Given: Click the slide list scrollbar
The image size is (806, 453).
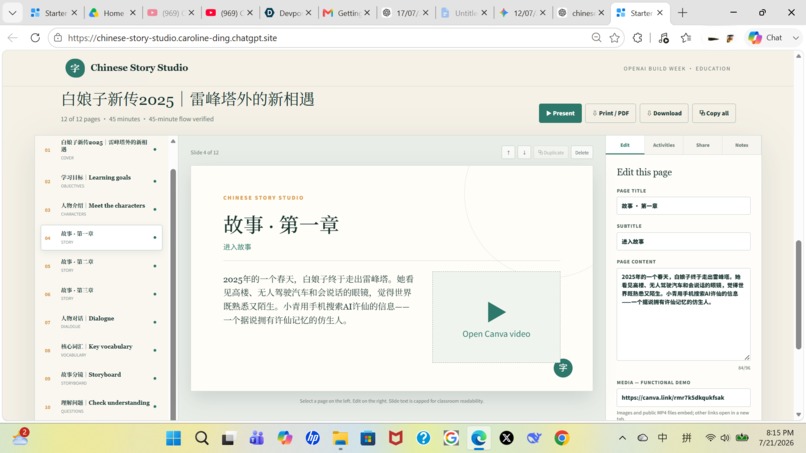Looking at the screenshot, I should click(x=173, y=294).
